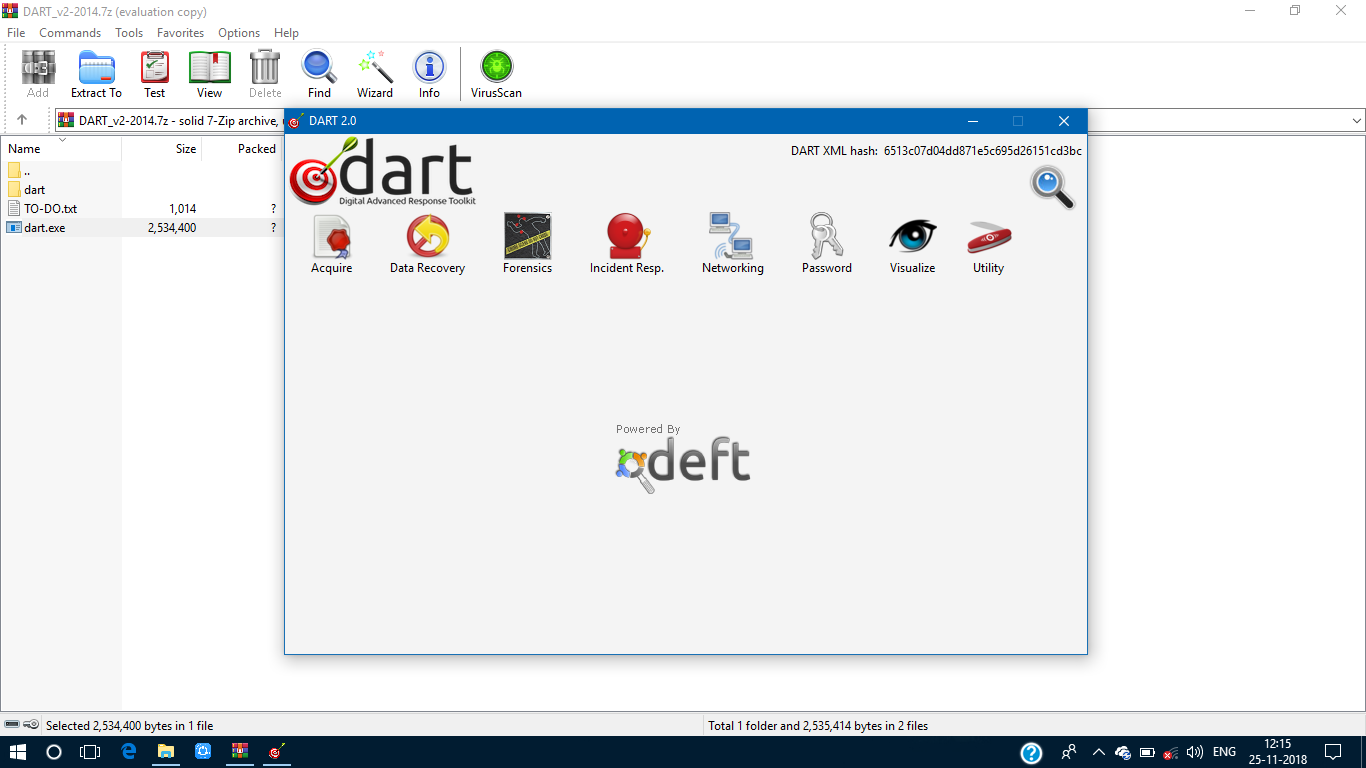Run VirusScan on the archive
The height and width of the screenshot is (768, 1366).
[x=496, y=75]
